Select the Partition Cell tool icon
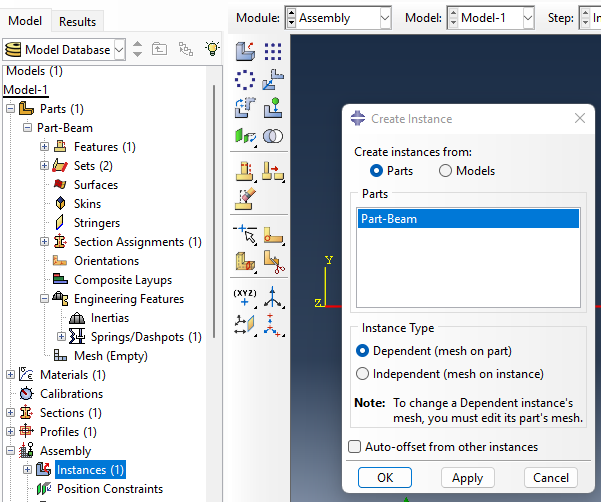The width and height of the screenshot is (601, 502). coord(245,262)
